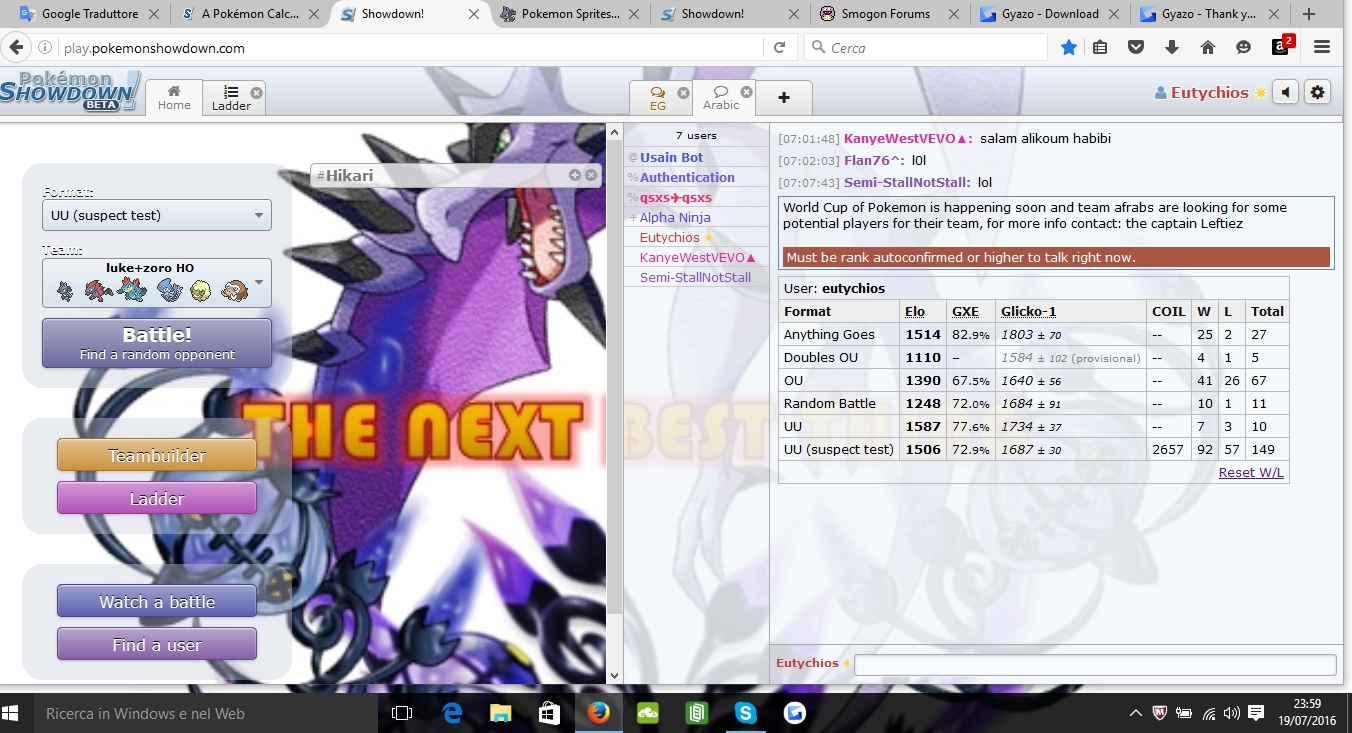Open the Team dropdown luke+zoro HO
1352x733 pixels.
[x=157, y=282]
